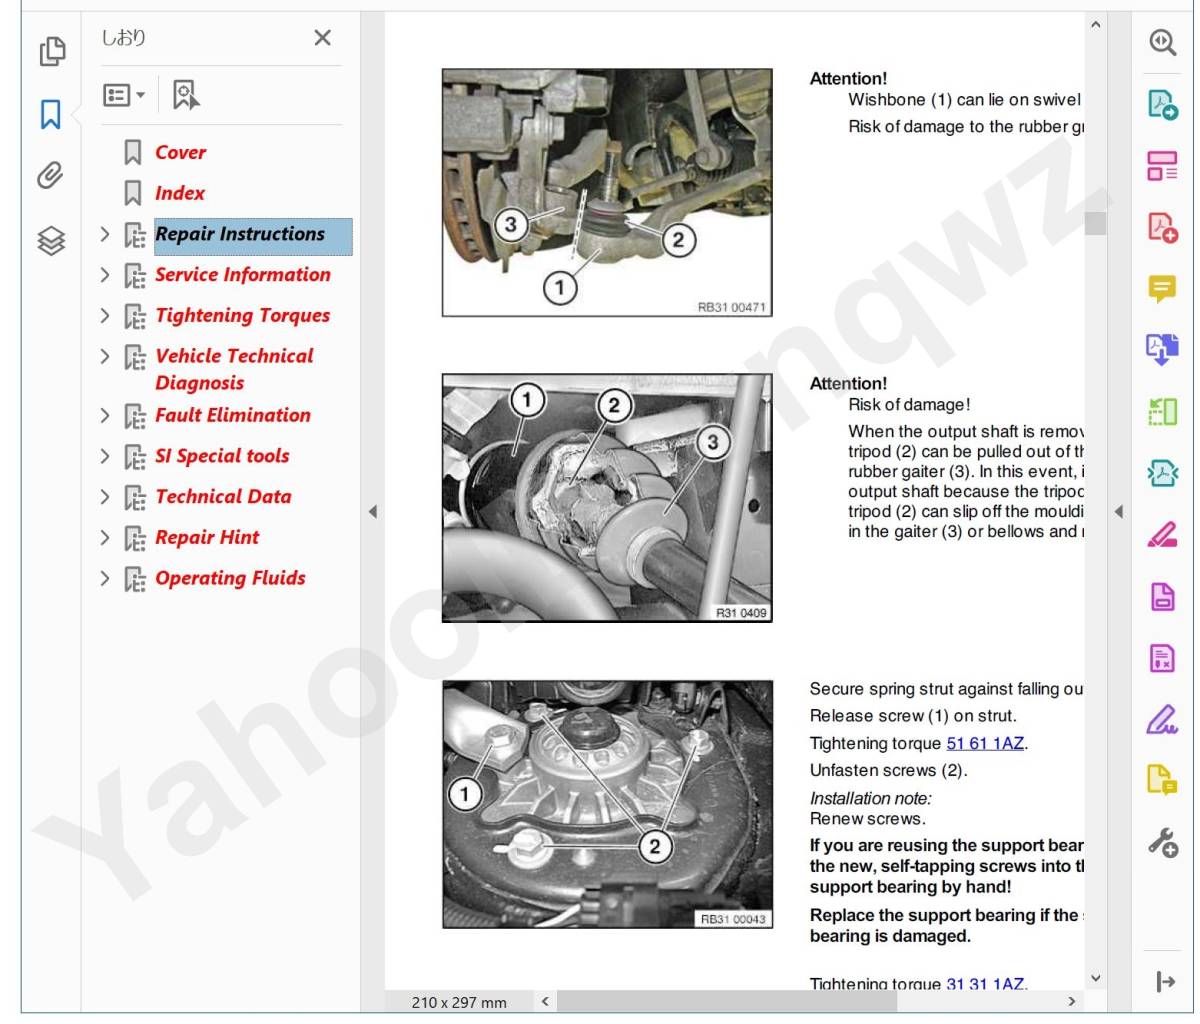Viewport: 1200px width, 1024px height.
Task: Click the strut support bearing image RB31 00043
Action: point(607,804)
